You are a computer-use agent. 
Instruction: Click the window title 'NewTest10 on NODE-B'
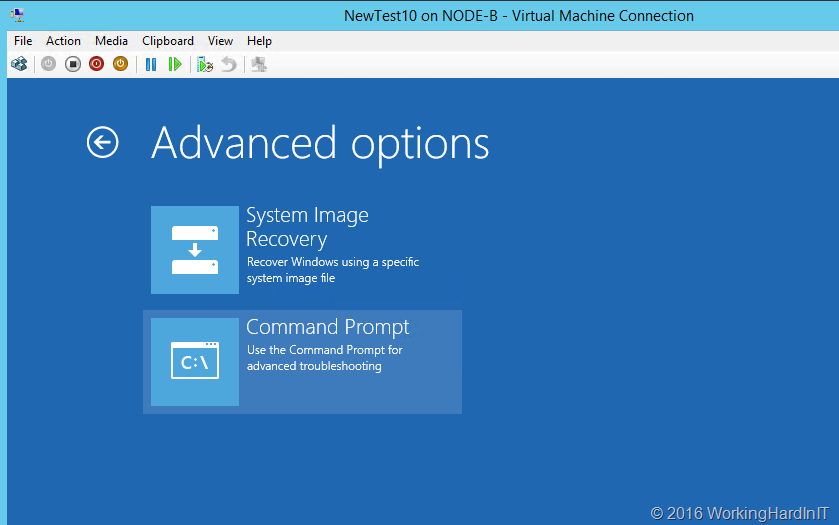pyautogui.click(x=421, y=16)
